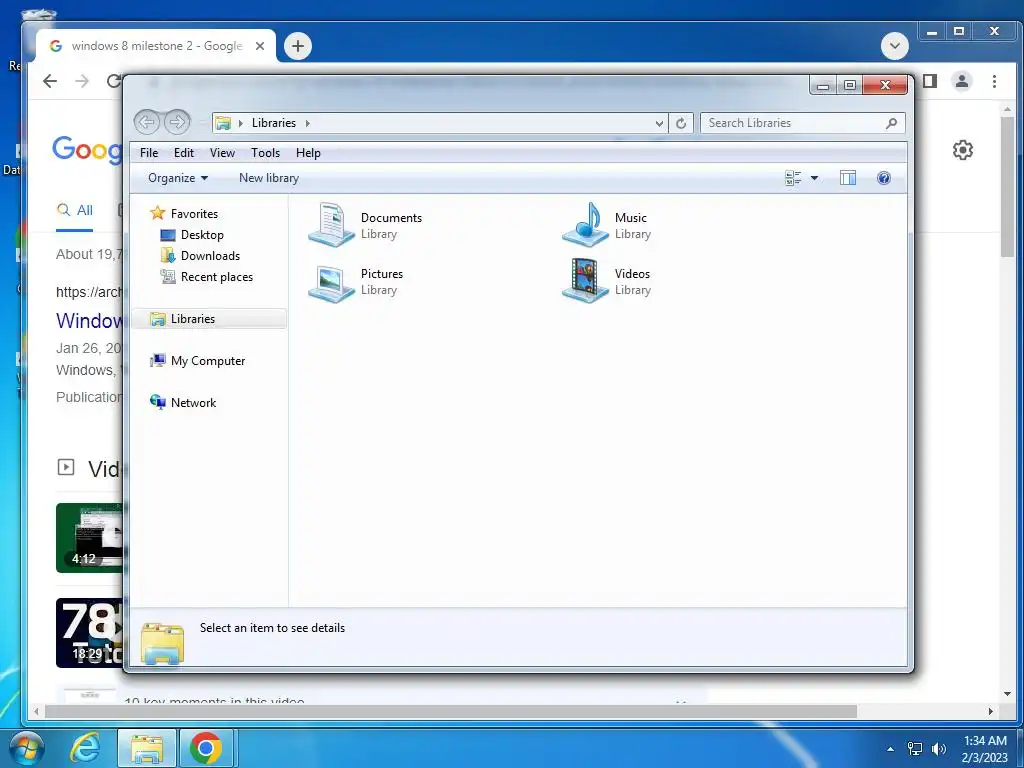Click Chrome back arrow
This screenshot has height=768, width=1024.
pyautogui.click(x=50, y=81)
